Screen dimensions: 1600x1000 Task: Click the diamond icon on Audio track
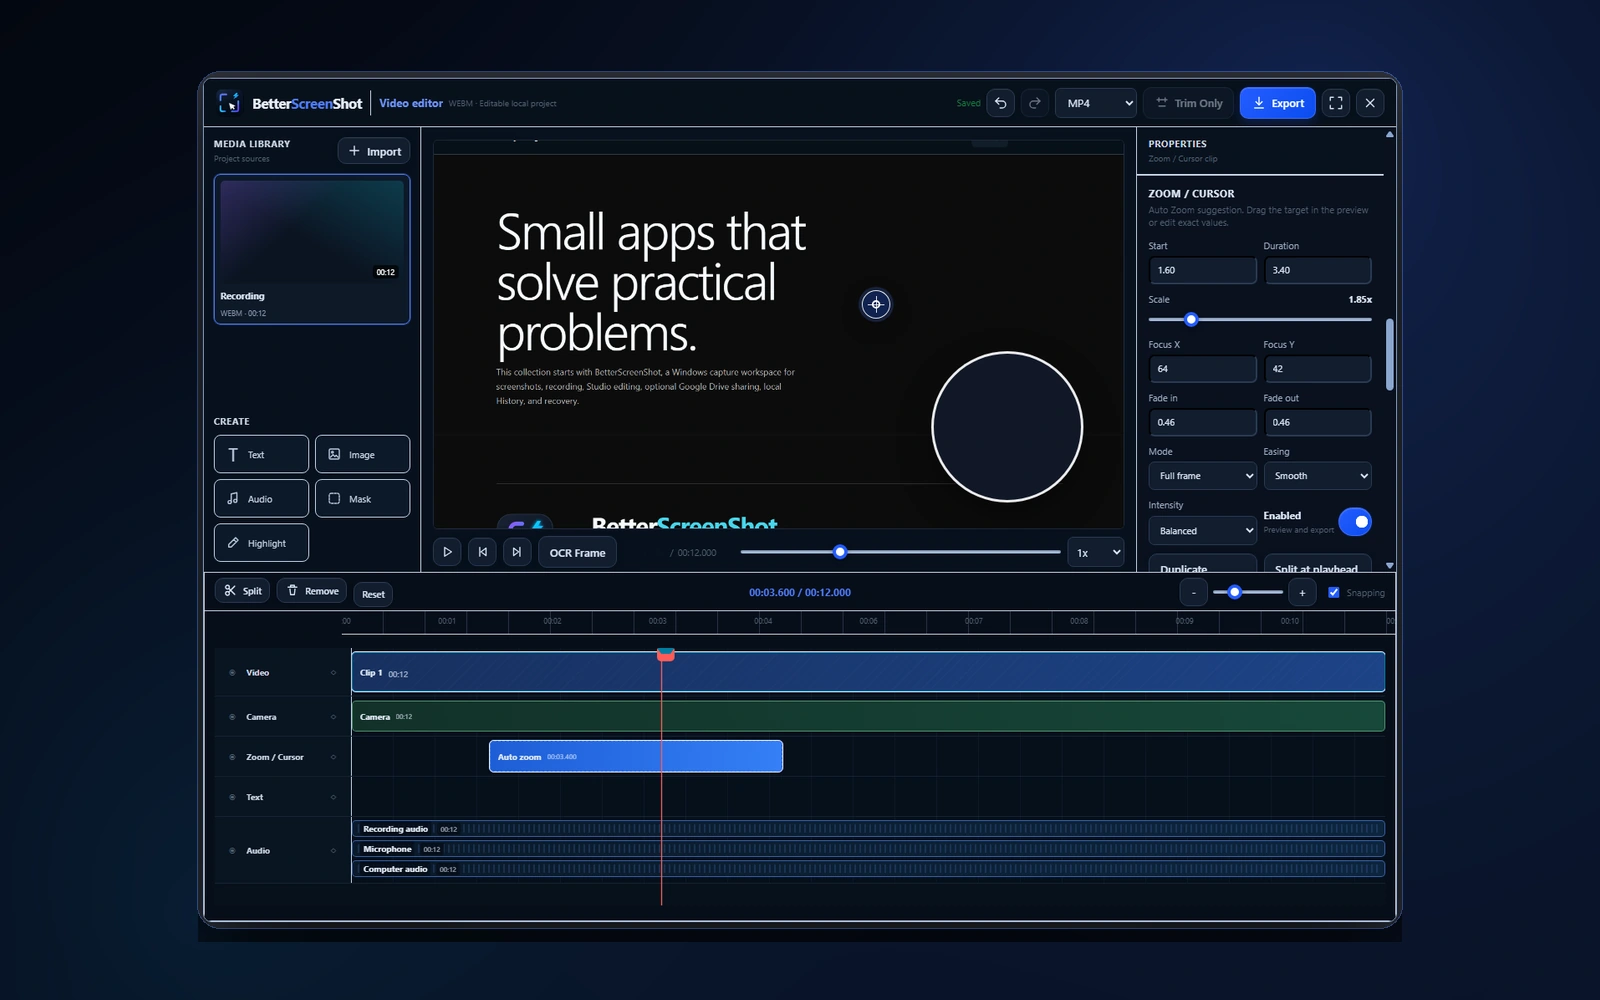pyautogui.click(x=333, y=851)
